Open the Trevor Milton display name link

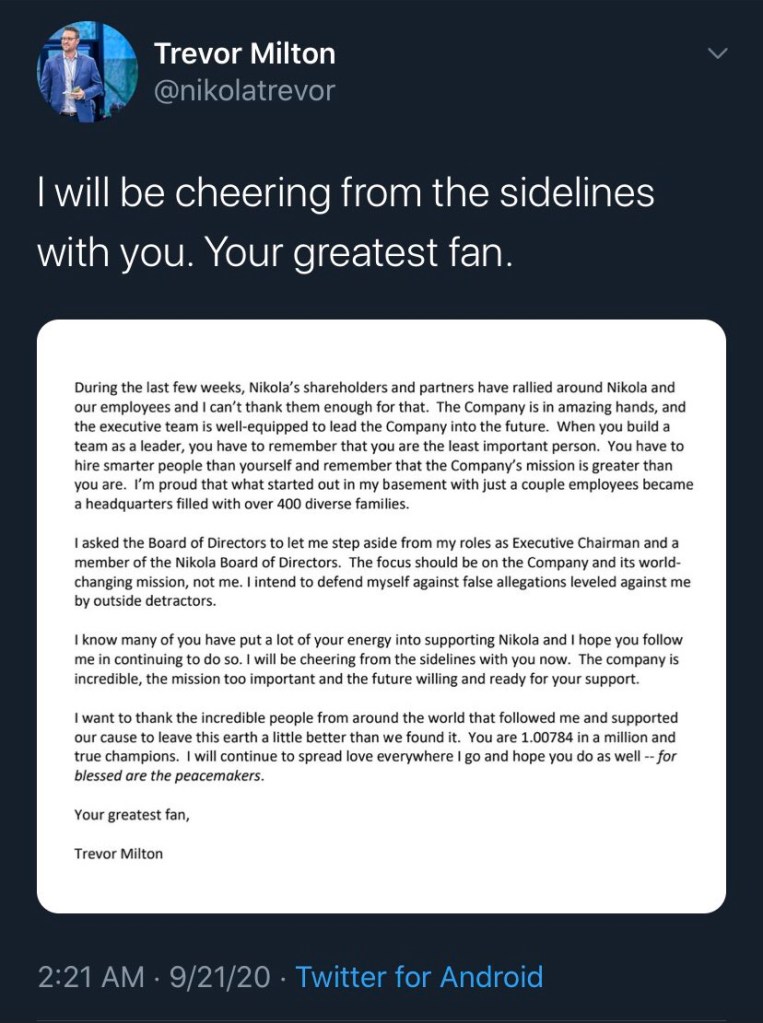[245, 53]
